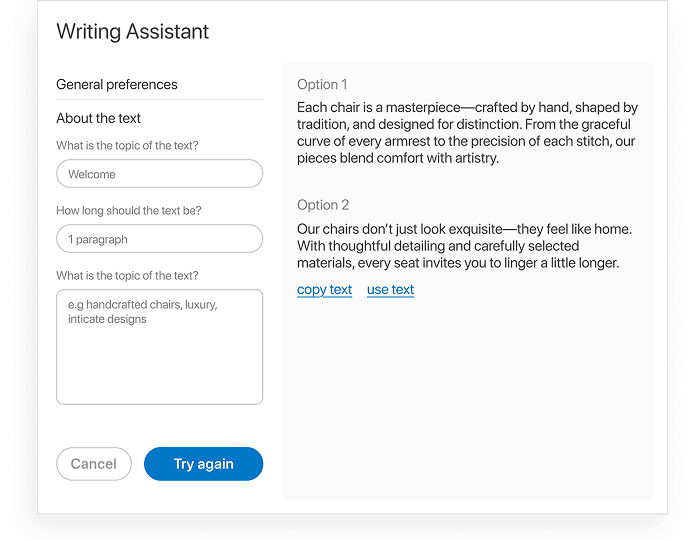Click the word masterpiece in Option 1
The image size is (692, 540).
pyautogui.click(x=423, y=108)
